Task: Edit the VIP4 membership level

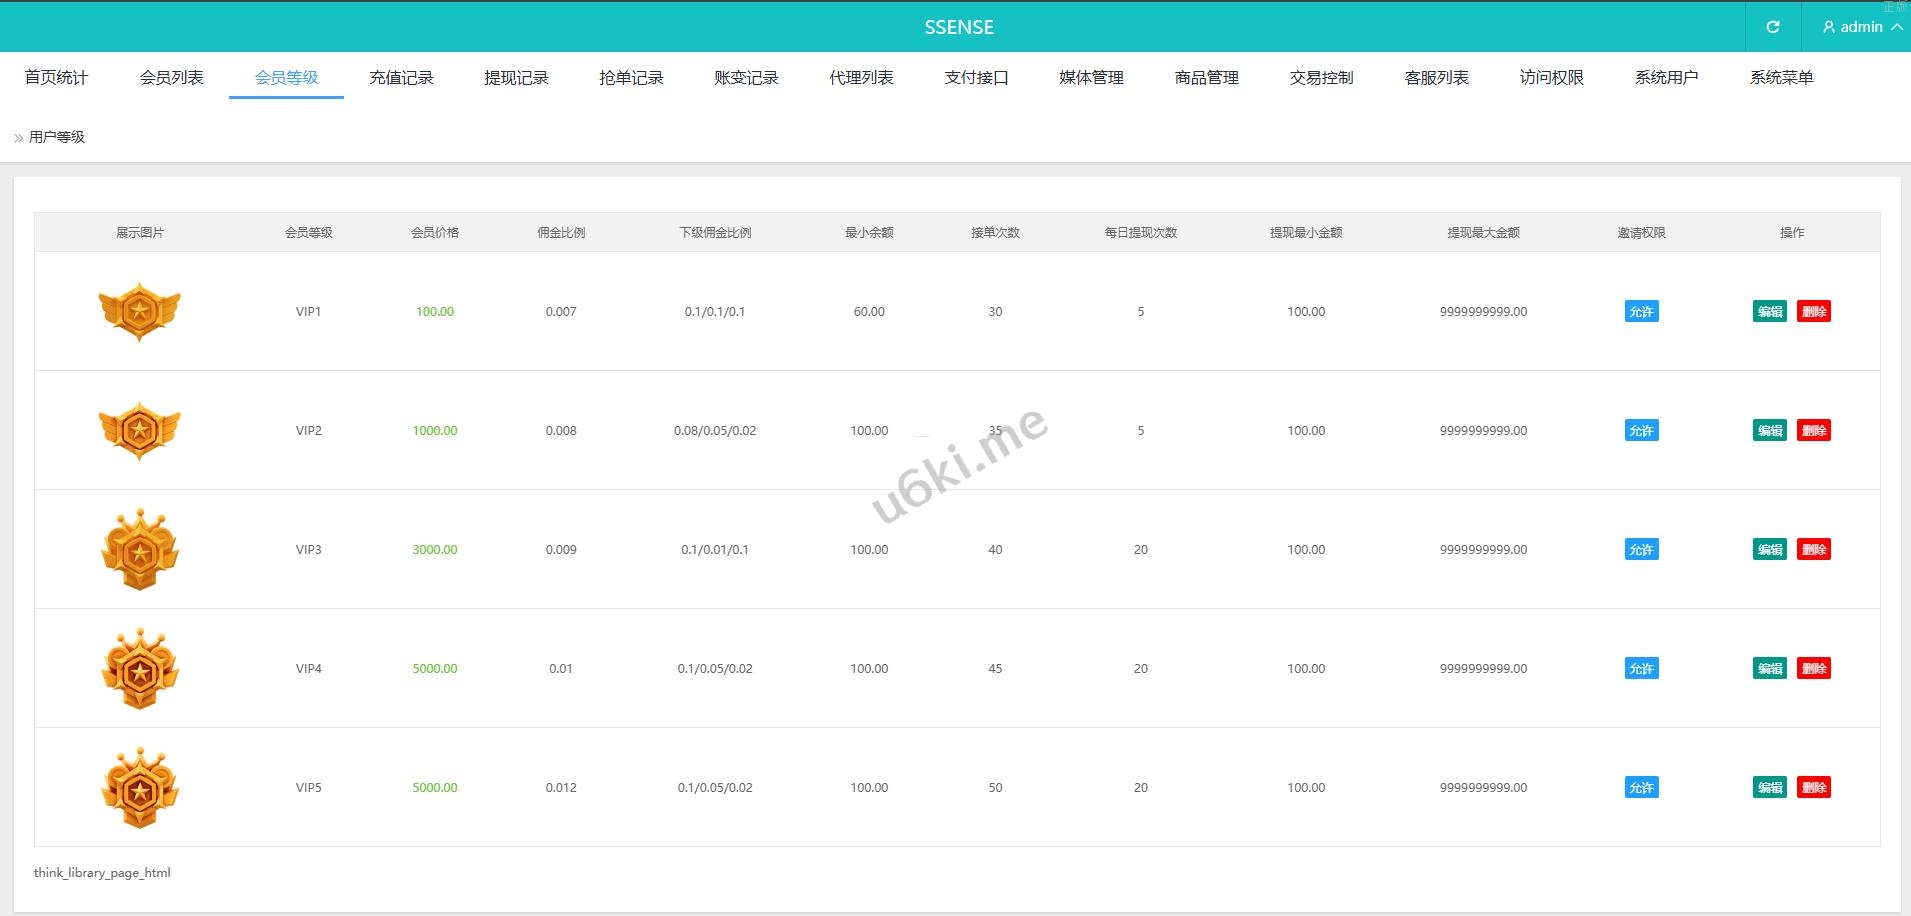Action: coord(1769,668)
